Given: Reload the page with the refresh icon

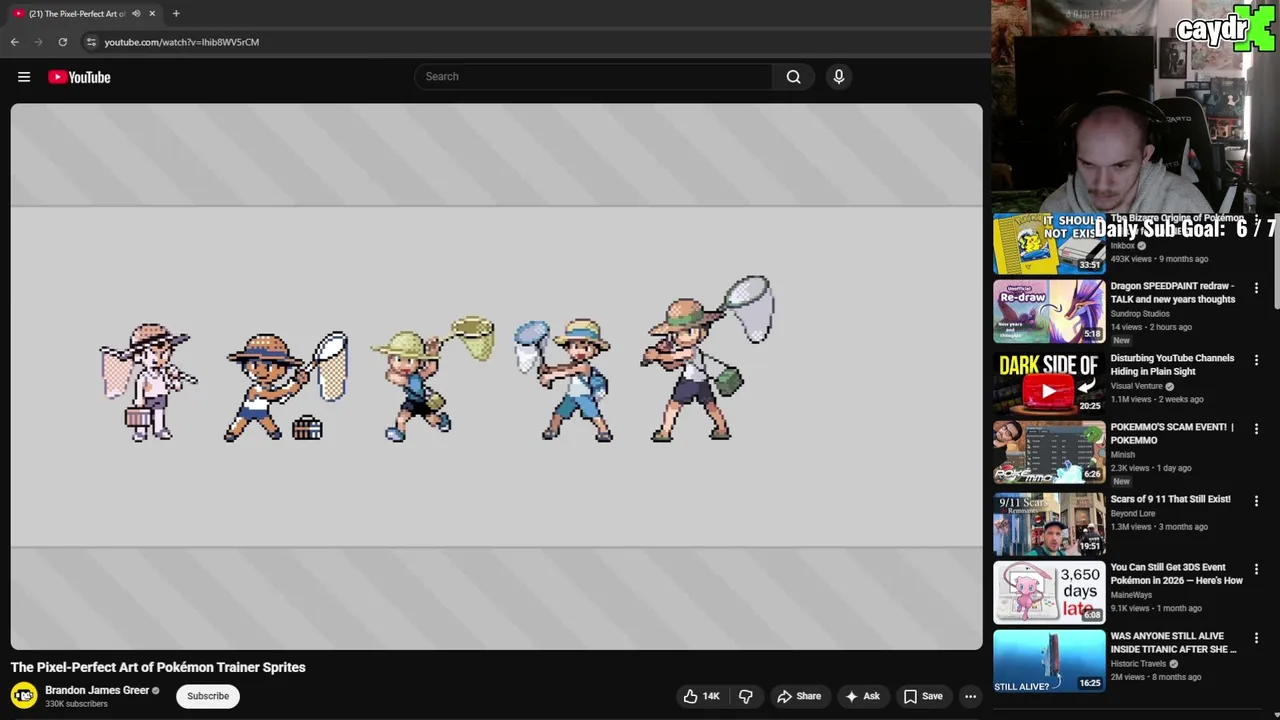Looking at the screenshot, I should pos(62,42).
